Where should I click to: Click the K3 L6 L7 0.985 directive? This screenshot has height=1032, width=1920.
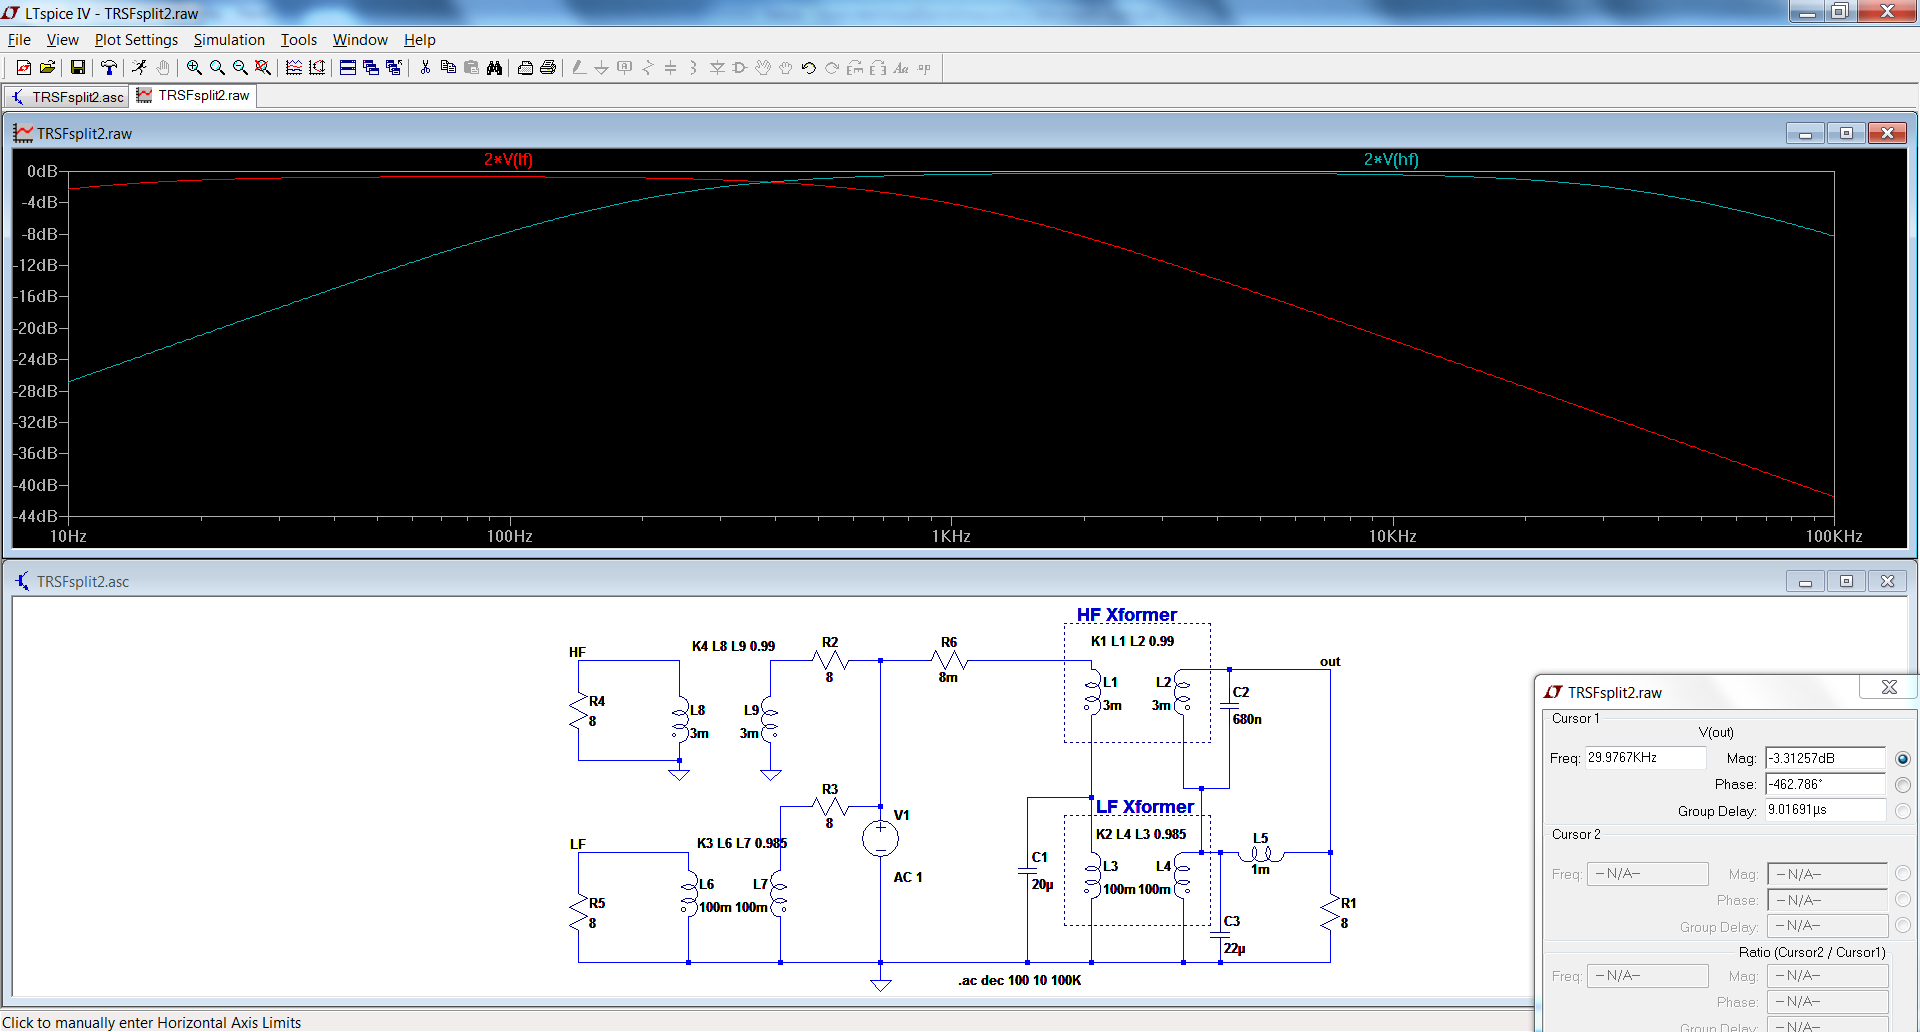(742, 843)
